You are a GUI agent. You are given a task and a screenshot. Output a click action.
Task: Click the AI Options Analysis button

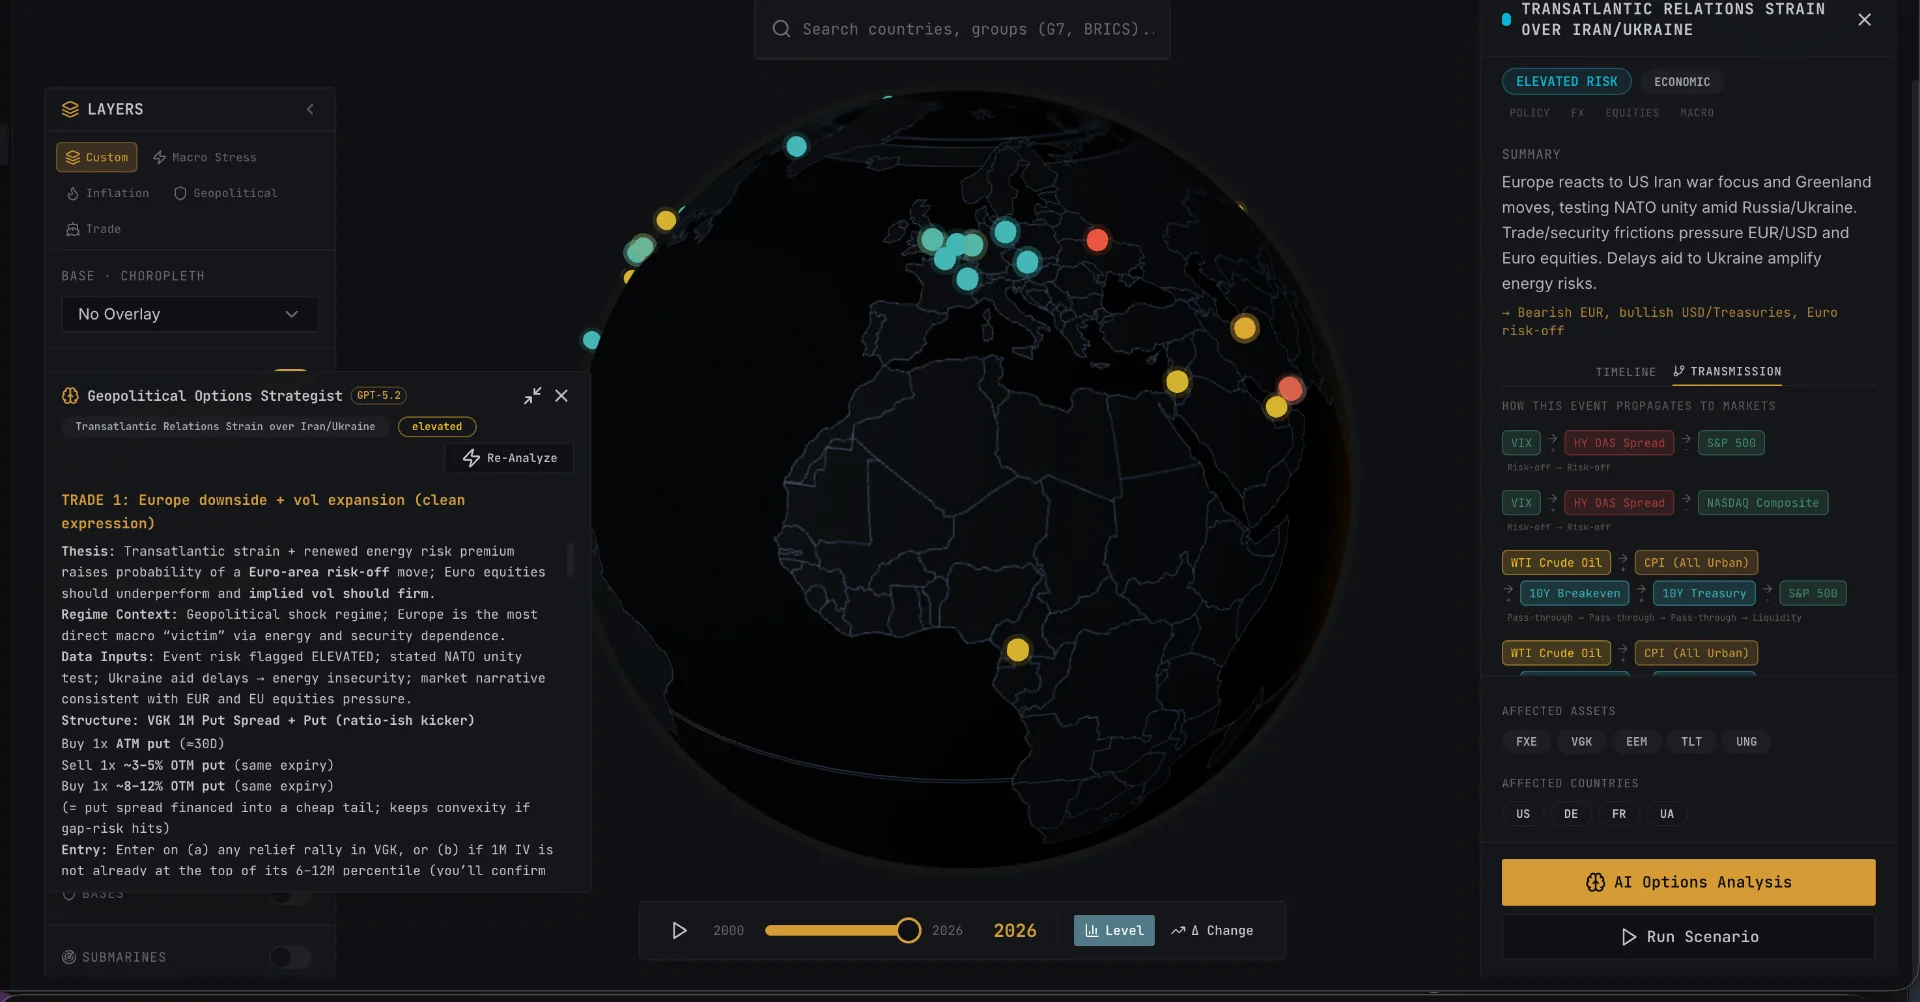1688,882
